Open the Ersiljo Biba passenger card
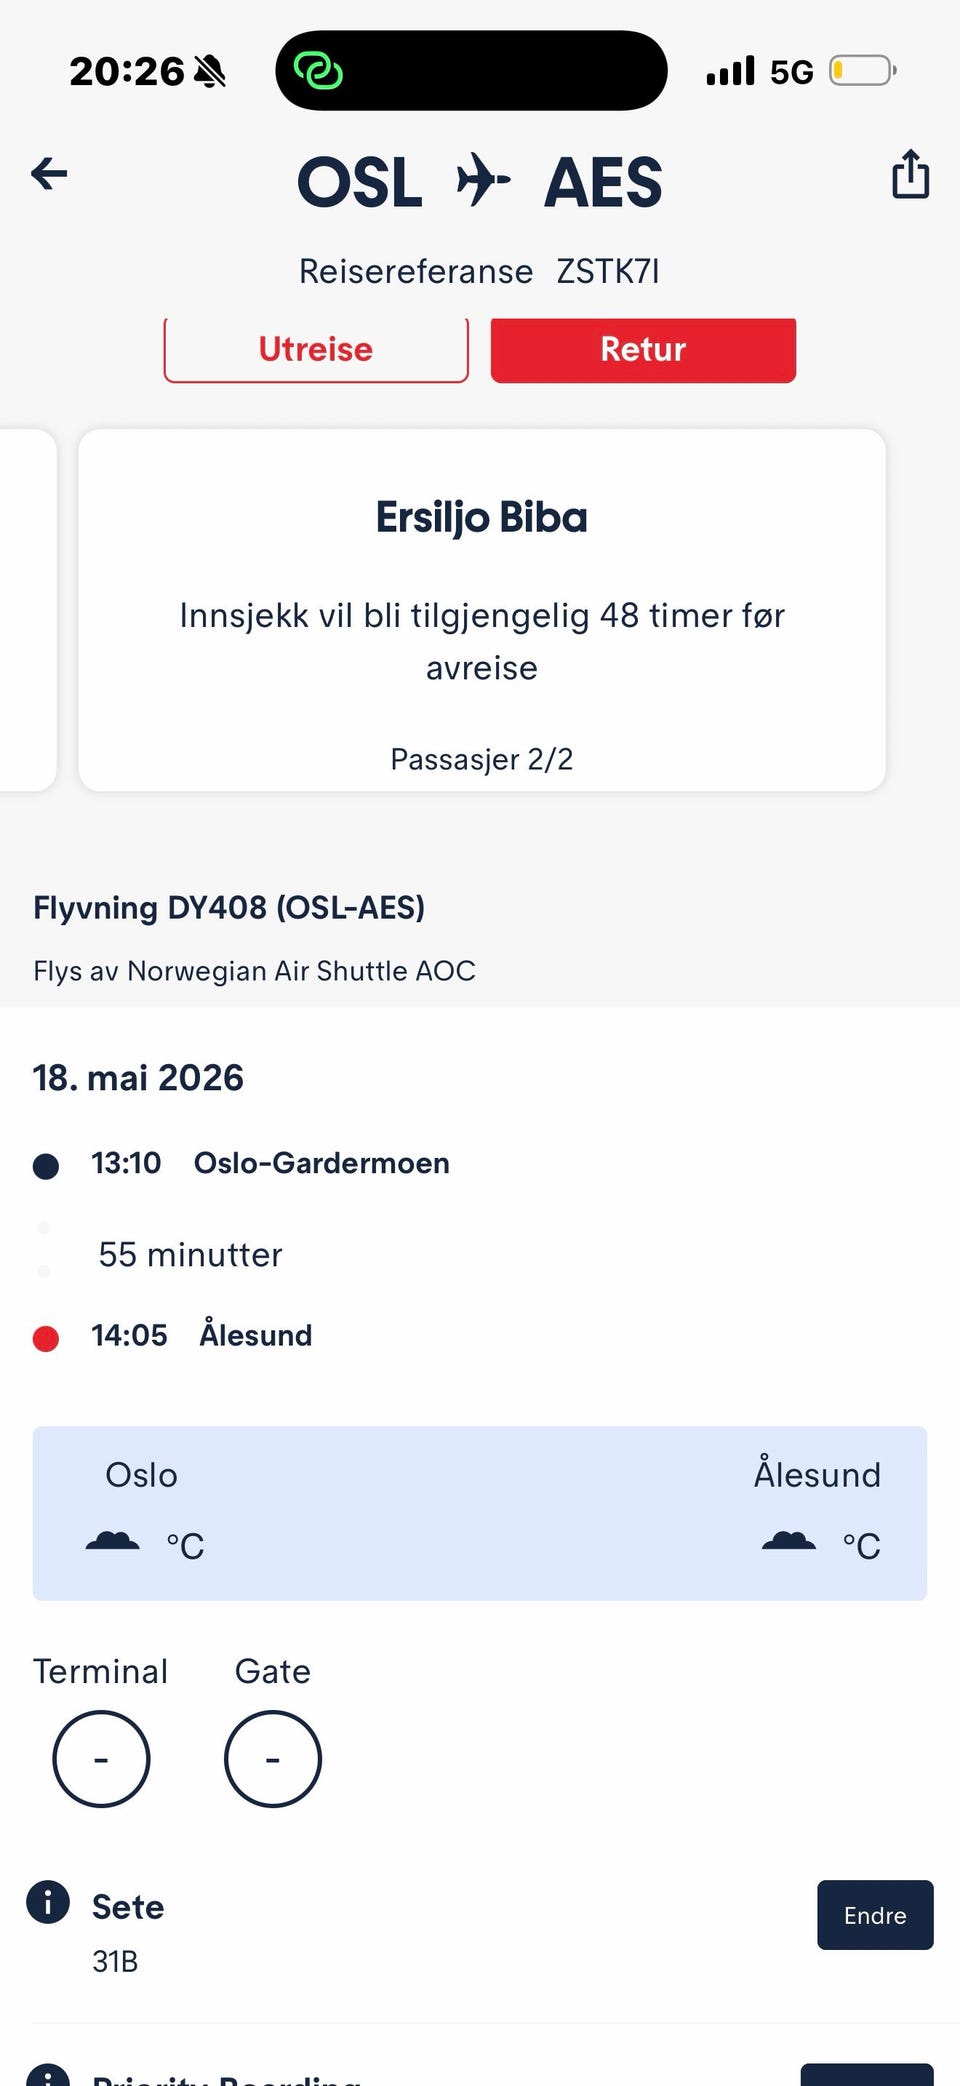 482,610
